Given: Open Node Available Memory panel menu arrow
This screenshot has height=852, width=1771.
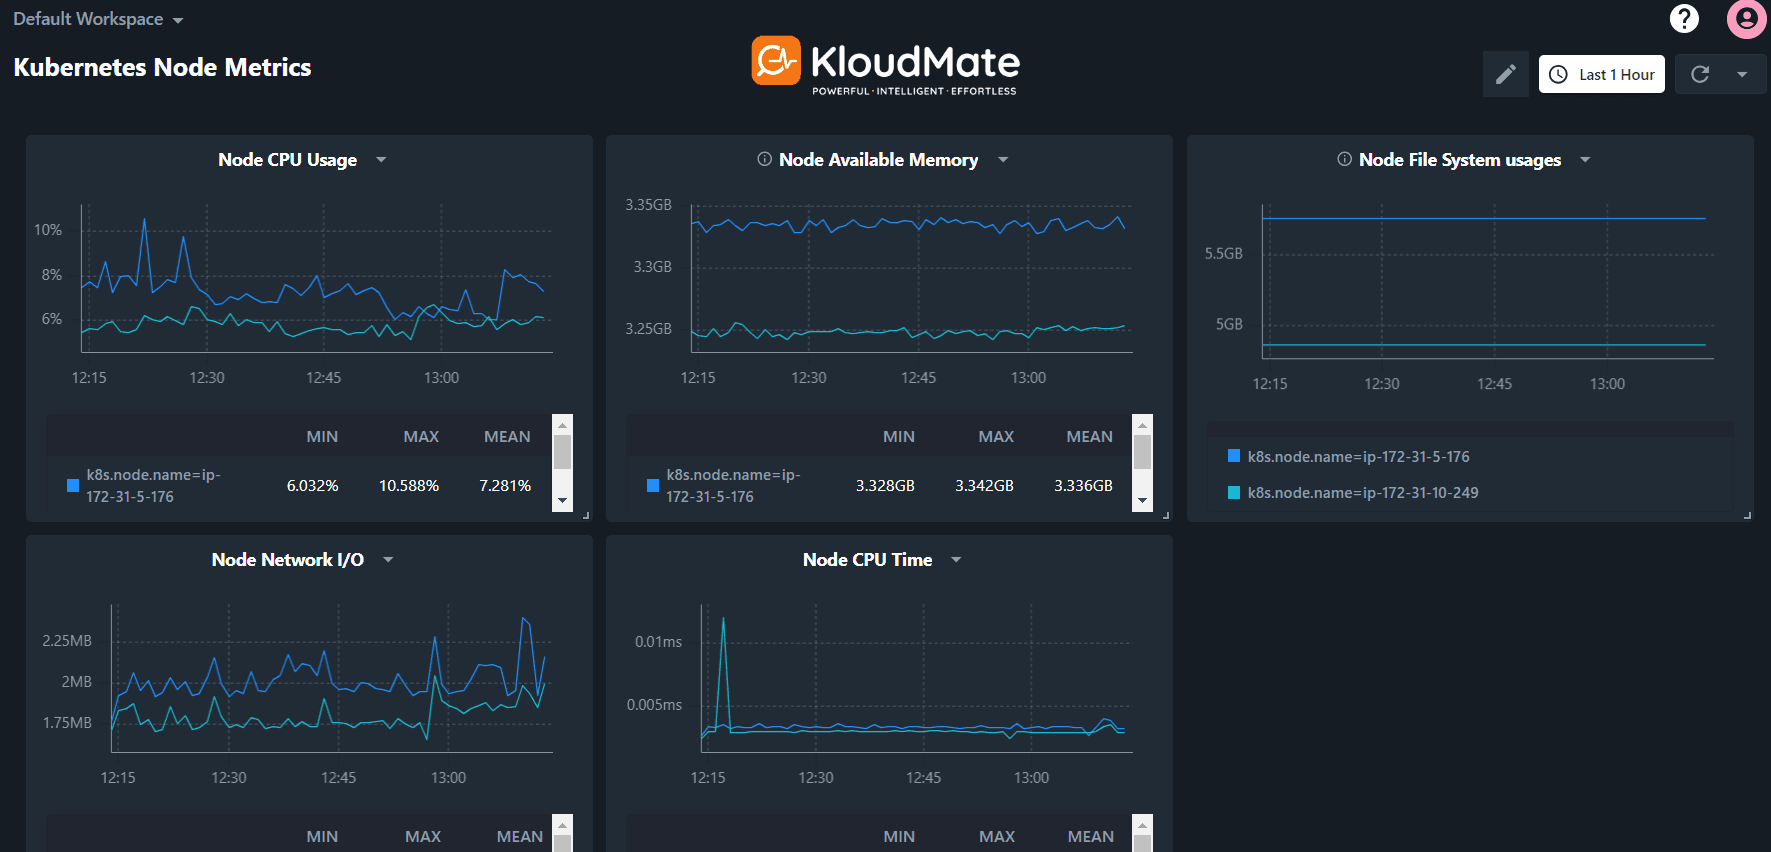Looking at the screenshot, I should click(1003, 160).
